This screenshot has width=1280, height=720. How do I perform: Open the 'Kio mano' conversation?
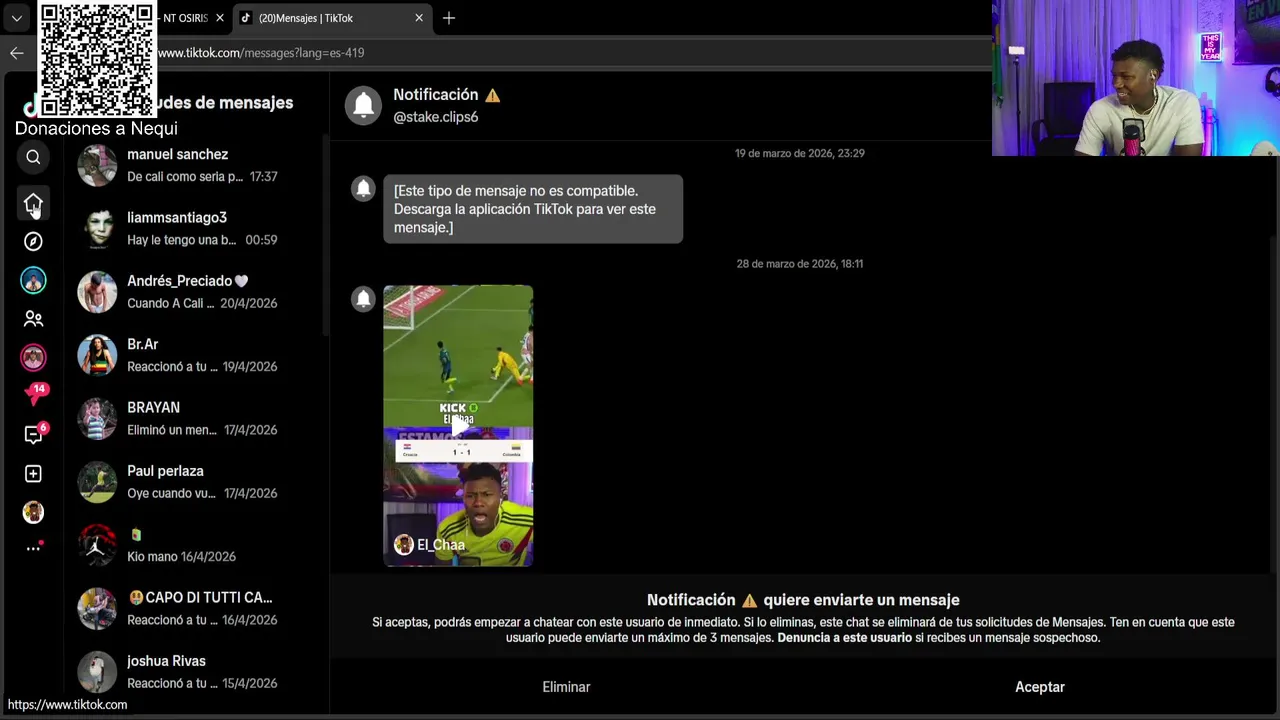point(196,545)
